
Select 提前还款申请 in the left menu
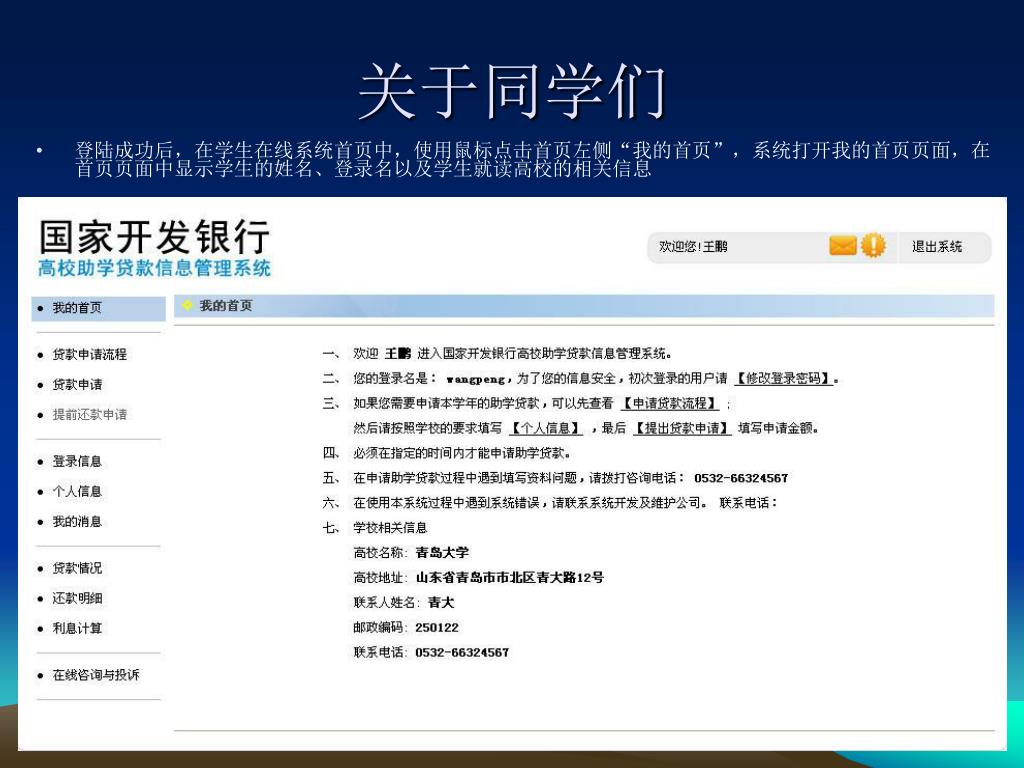(x=89, y=415)
